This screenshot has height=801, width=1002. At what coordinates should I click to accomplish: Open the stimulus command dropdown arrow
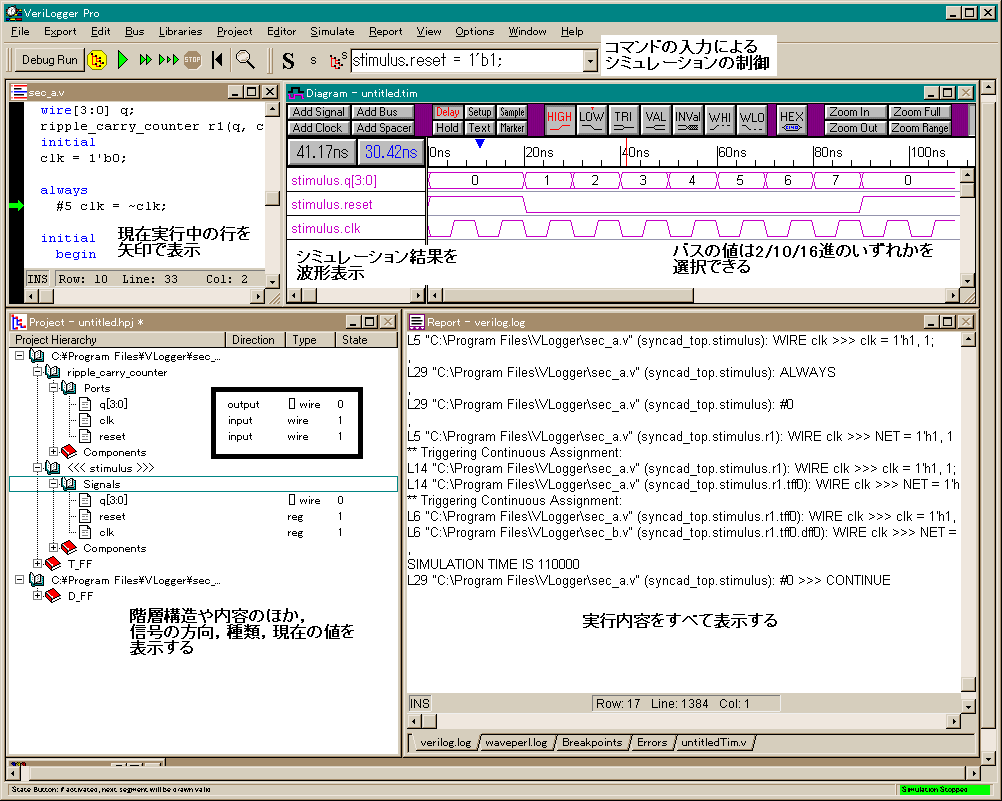coord(590,61)
